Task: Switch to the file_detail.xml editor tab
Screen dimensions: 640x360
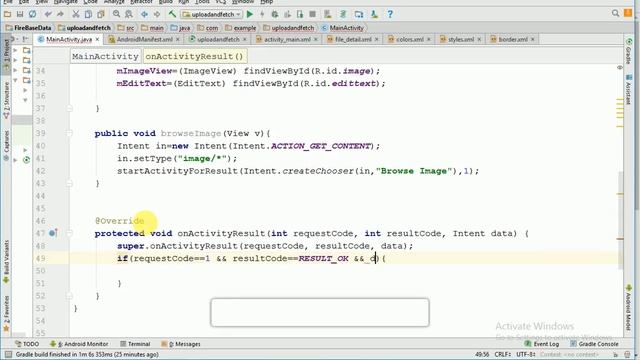Action: (x=353, y=39)
